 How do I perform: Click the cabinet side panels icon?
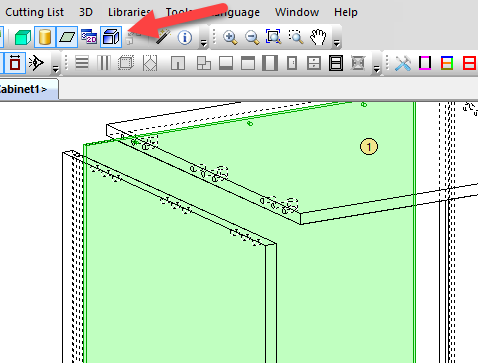[x=270, y=63]
